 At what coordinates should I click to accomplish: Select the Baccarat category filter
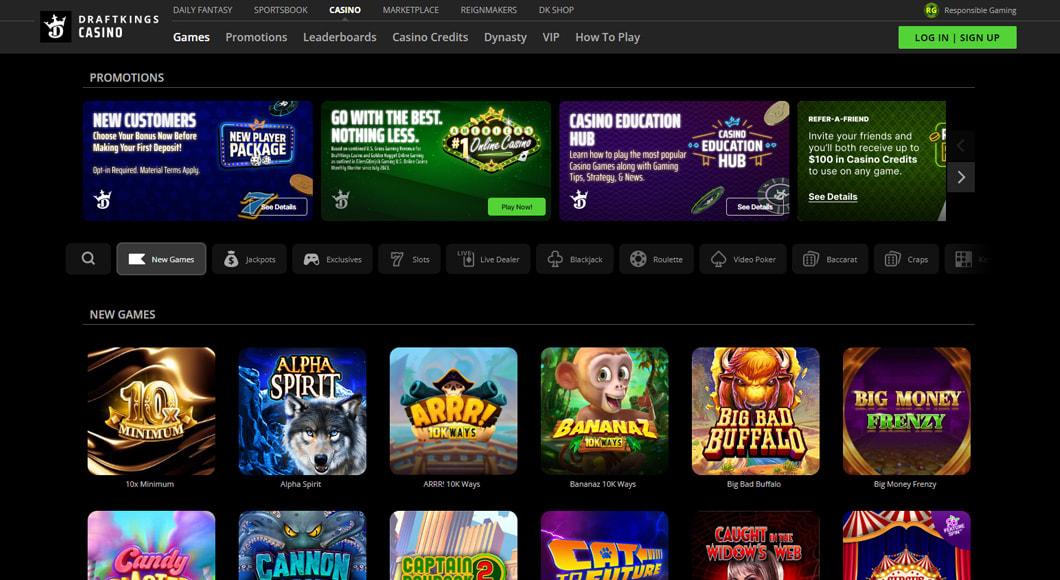pyautogui.click(x=830, y=259)
